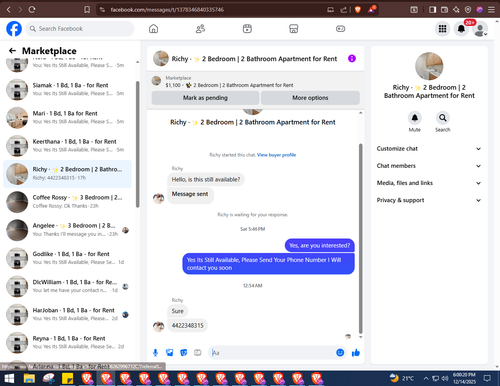The width and height of the screenshot is (500, 386).
Task: Click Richy avatar in chat header
Action: click(x=161, y=59)
